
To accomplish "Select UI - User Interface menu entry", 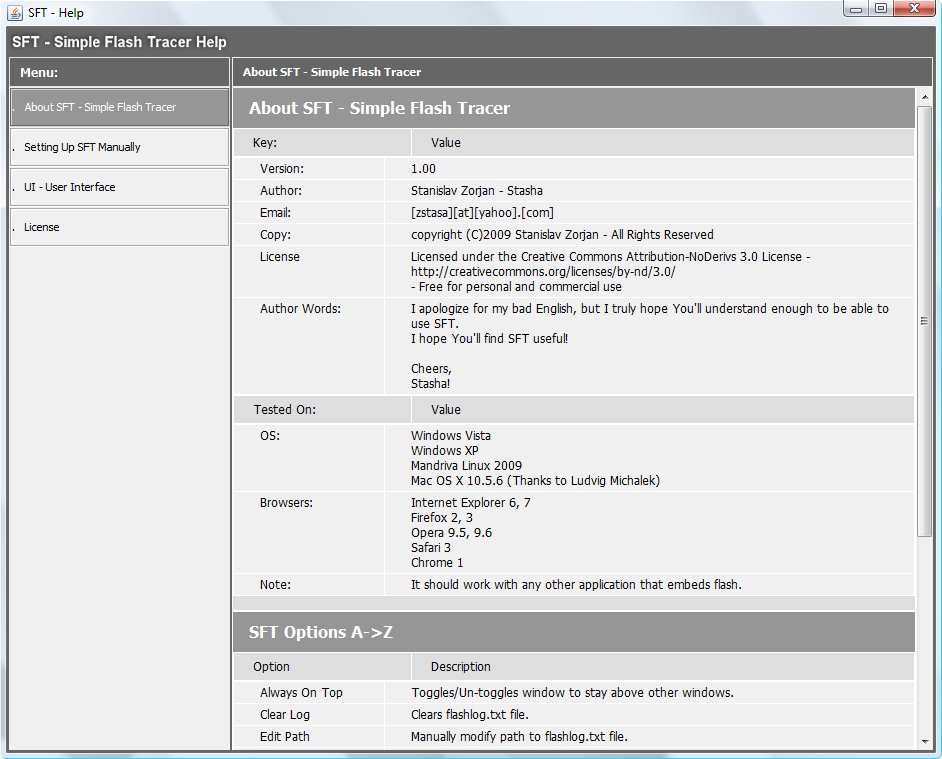I will coord(120,187).
